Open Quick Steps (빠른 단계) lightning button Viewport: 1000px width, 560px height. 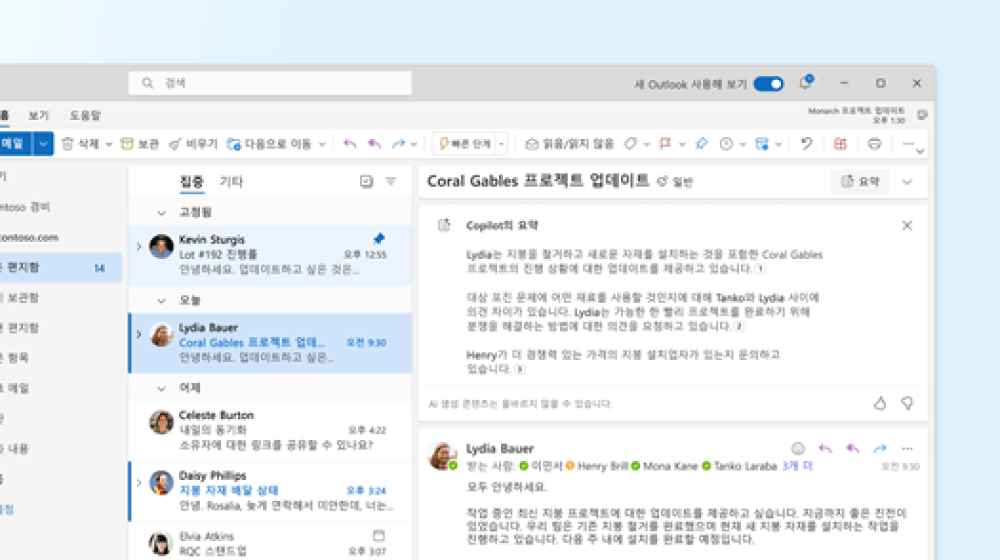[466, 144]
